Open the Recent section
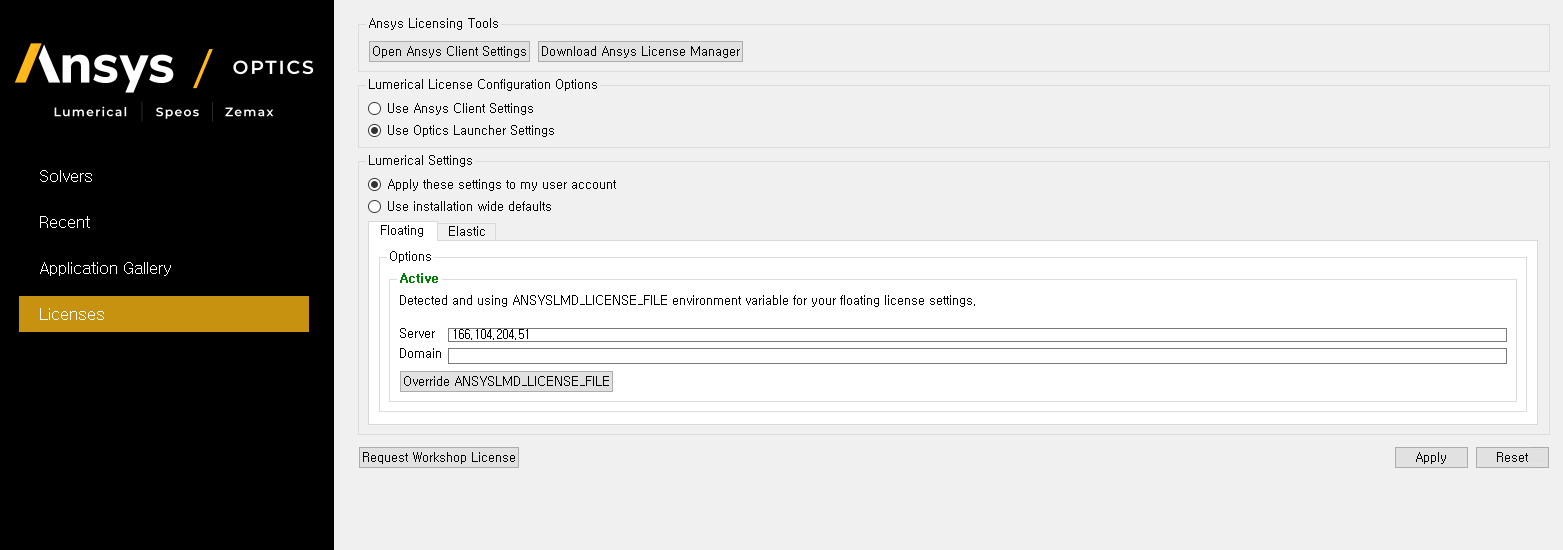Screen dimensions: 1563x550 point(65,222)
